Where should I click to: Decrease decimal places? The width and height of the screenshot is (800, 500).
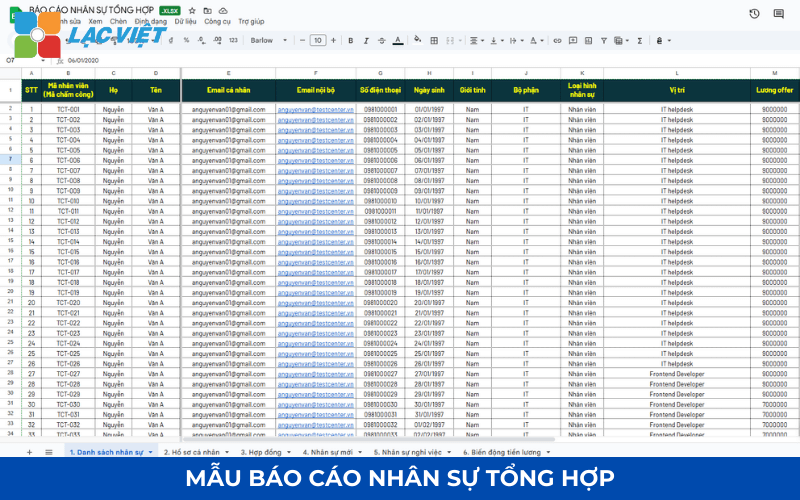point(202,40)
